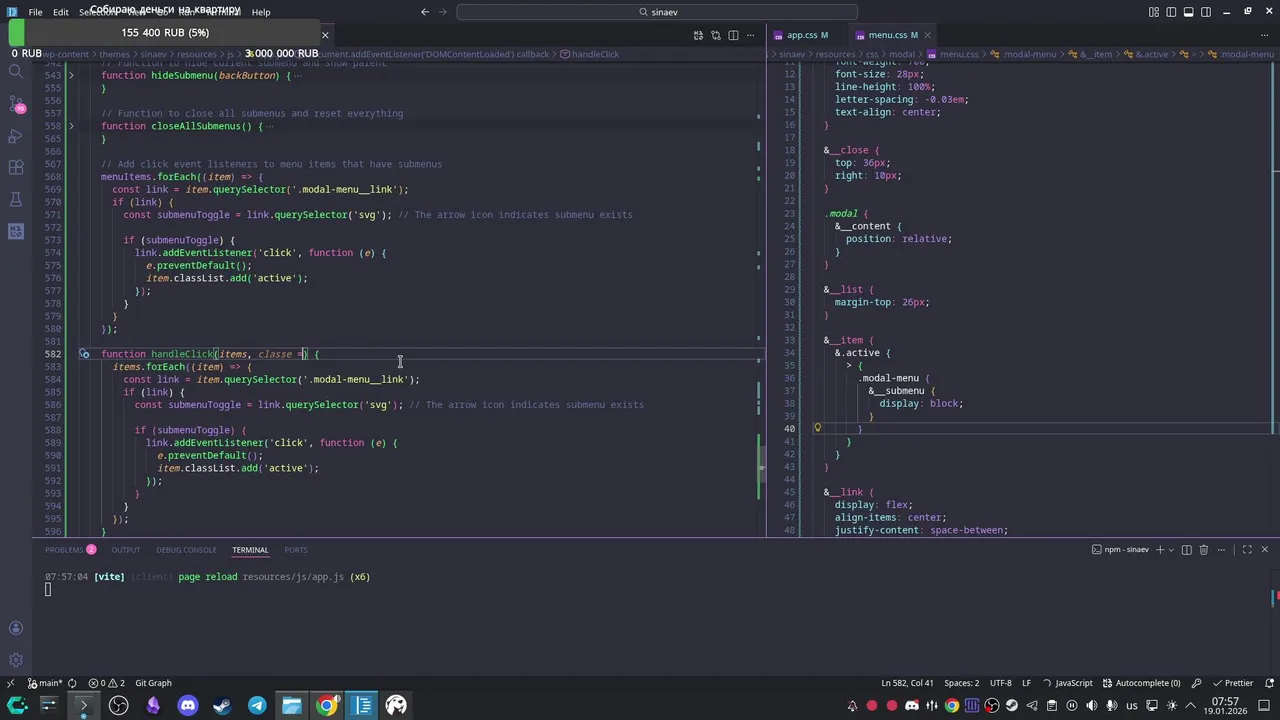Open the Search view in activity bar
Image resolution: width=1280 pixels, height=720 pixels.
point(15,71)
